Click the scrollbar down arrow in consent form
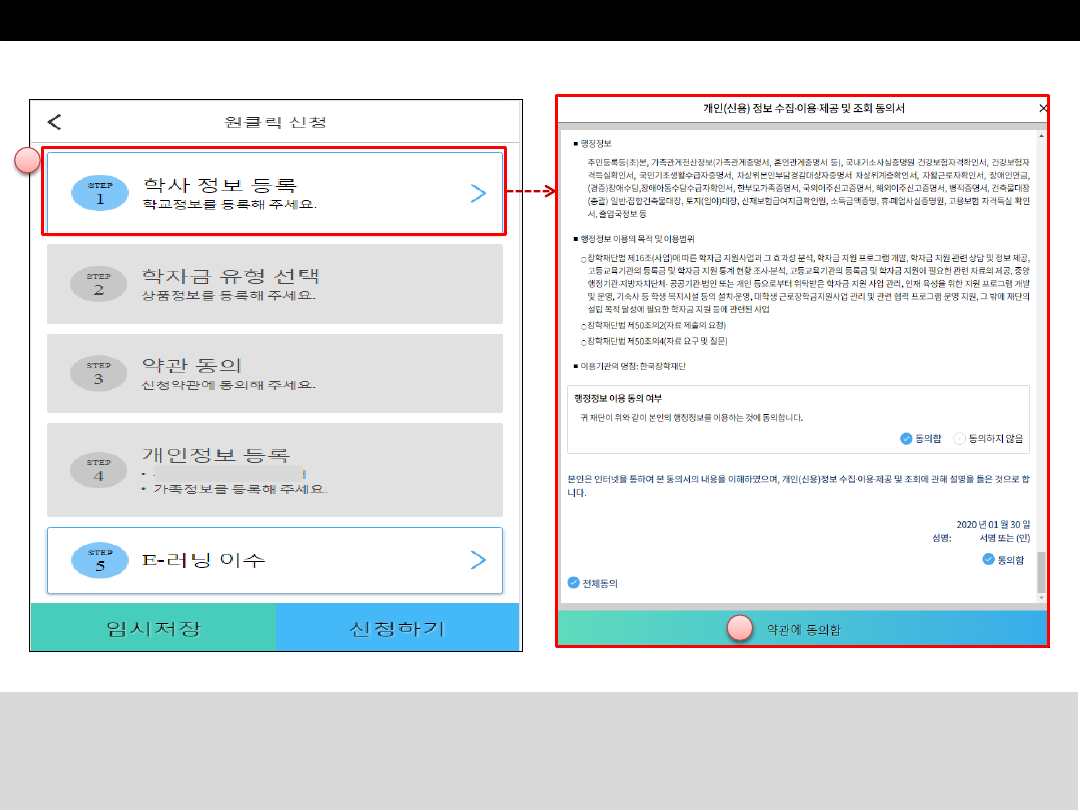Image resolution: width=1080 pixels, height=810 pixels. click(1041, 600)
